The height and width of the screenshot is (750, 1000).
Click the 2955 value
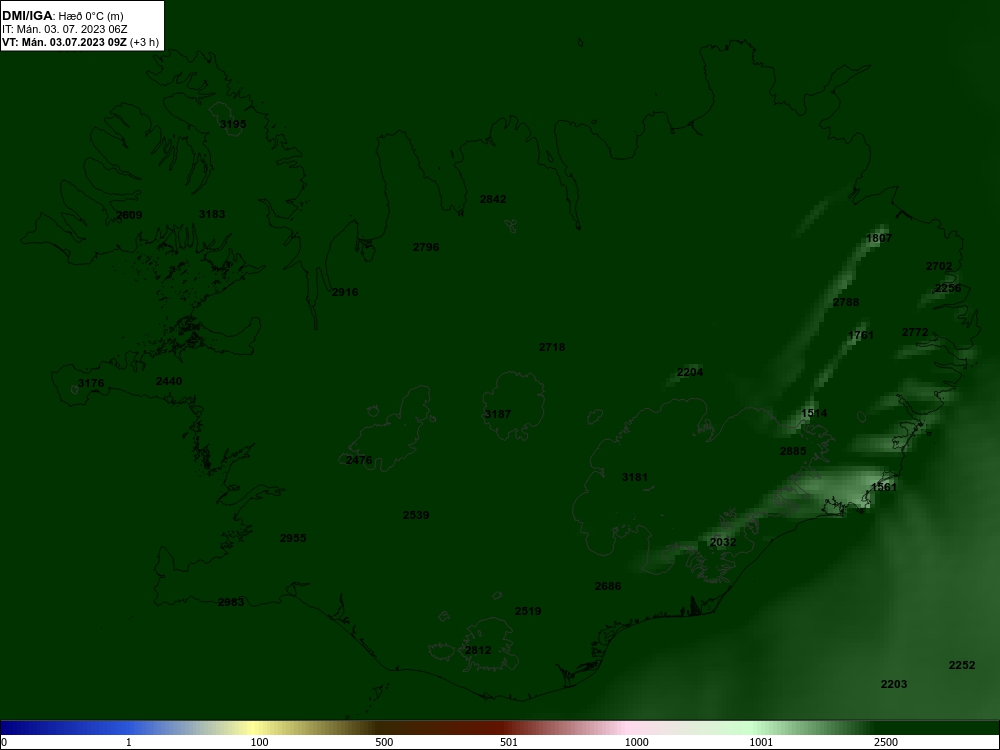(293, 538)
